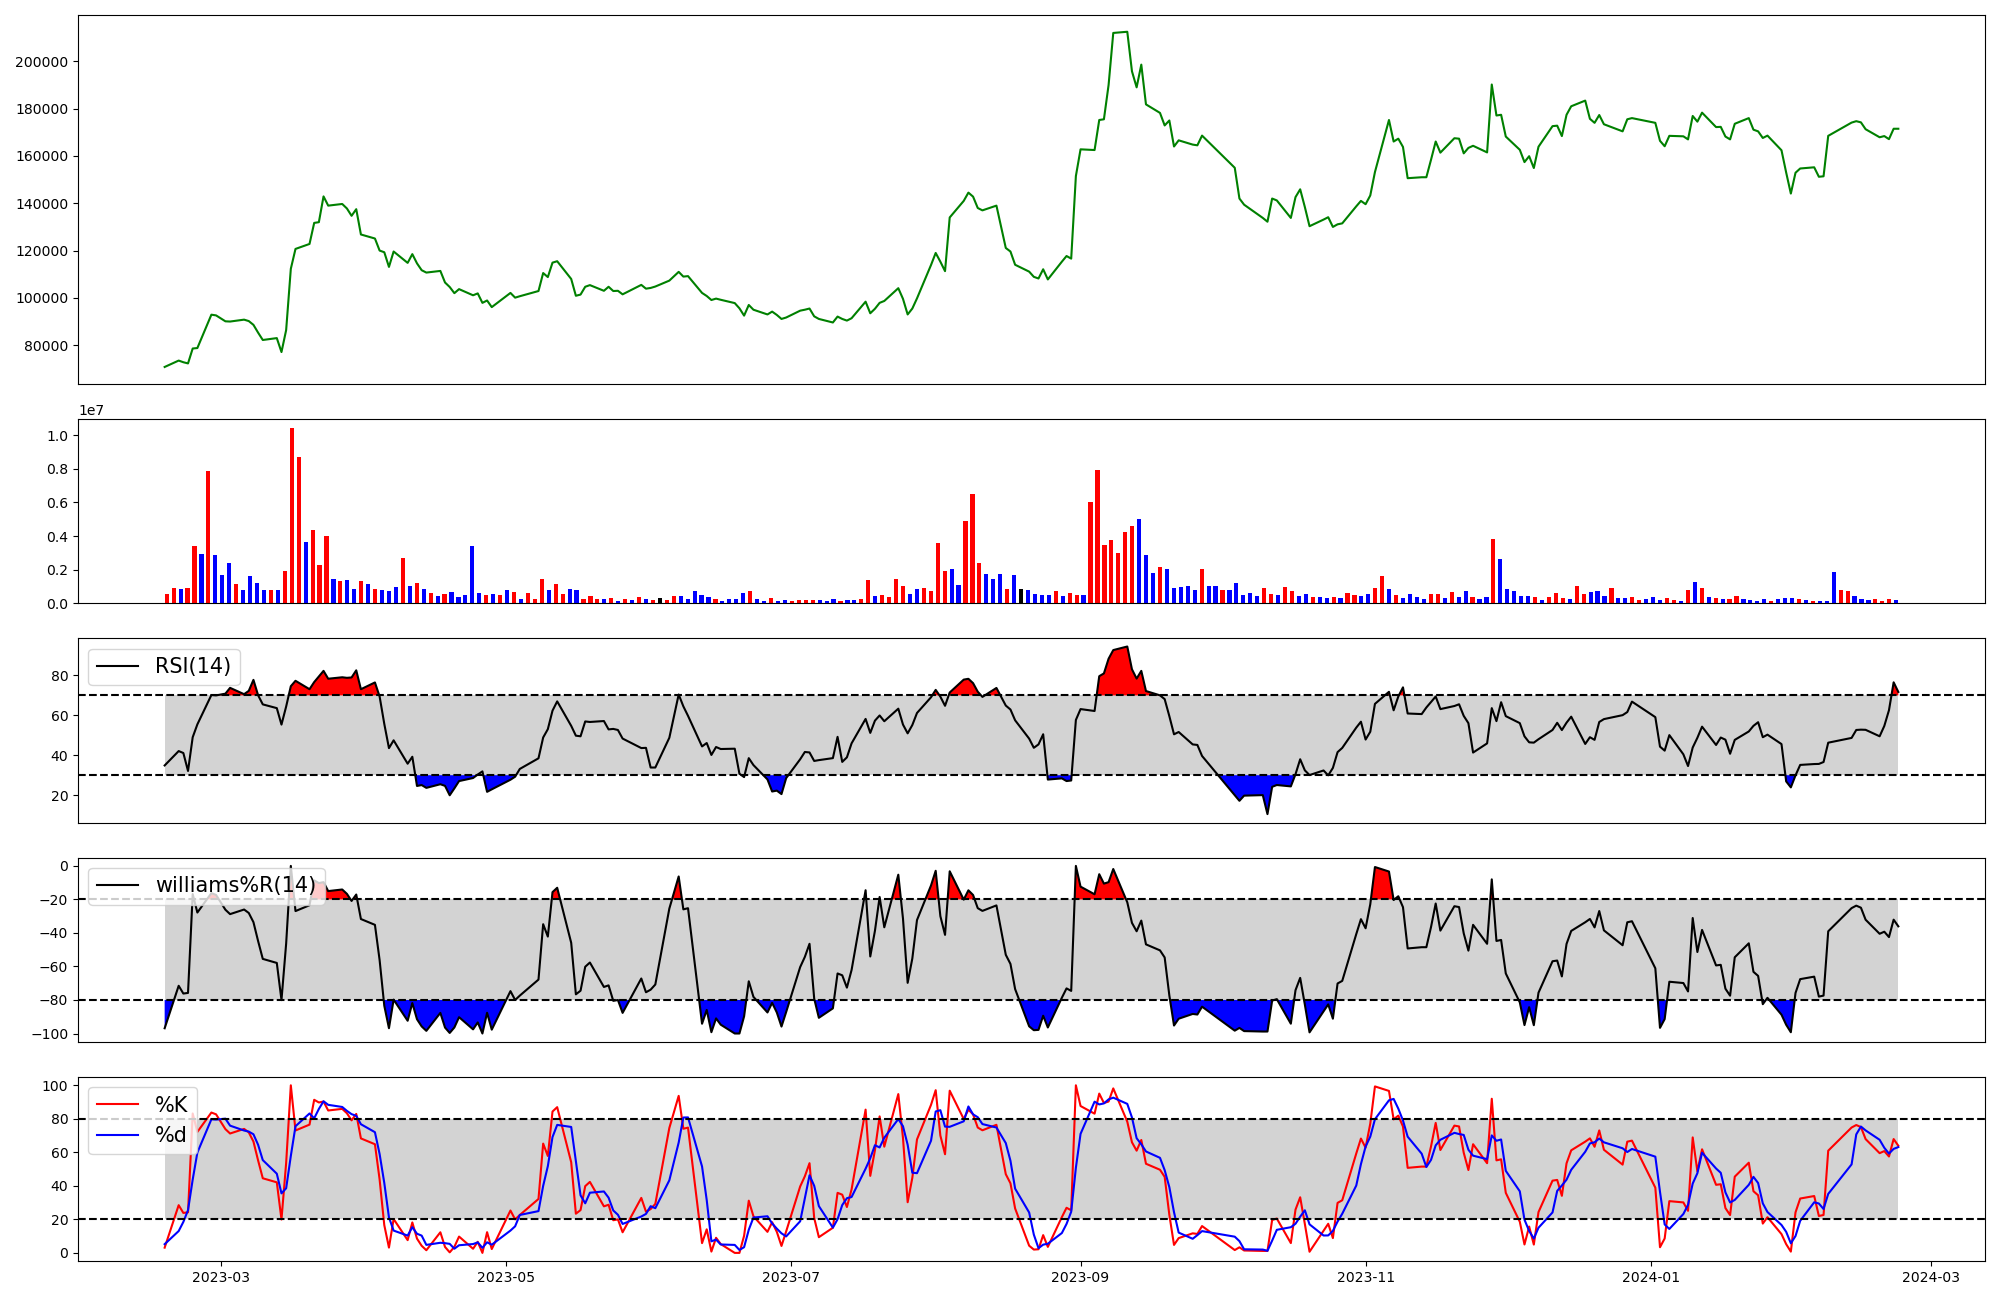Click the 80000 price axis tick label

[x=46, y=346]
